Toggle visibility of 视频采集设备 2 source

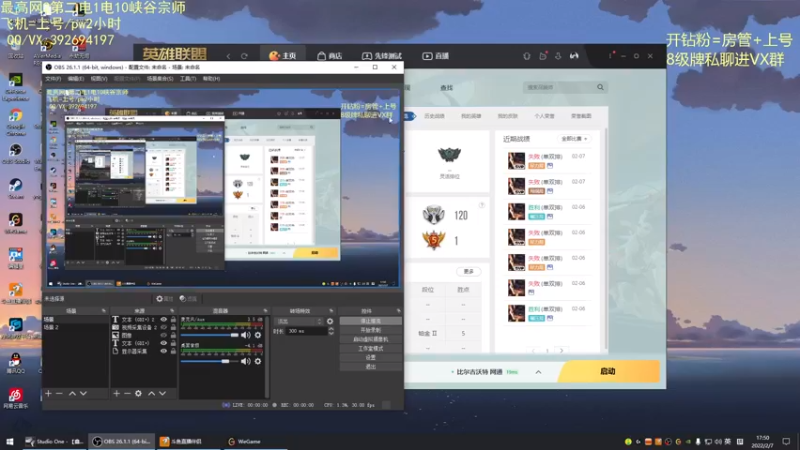[164, 327]
